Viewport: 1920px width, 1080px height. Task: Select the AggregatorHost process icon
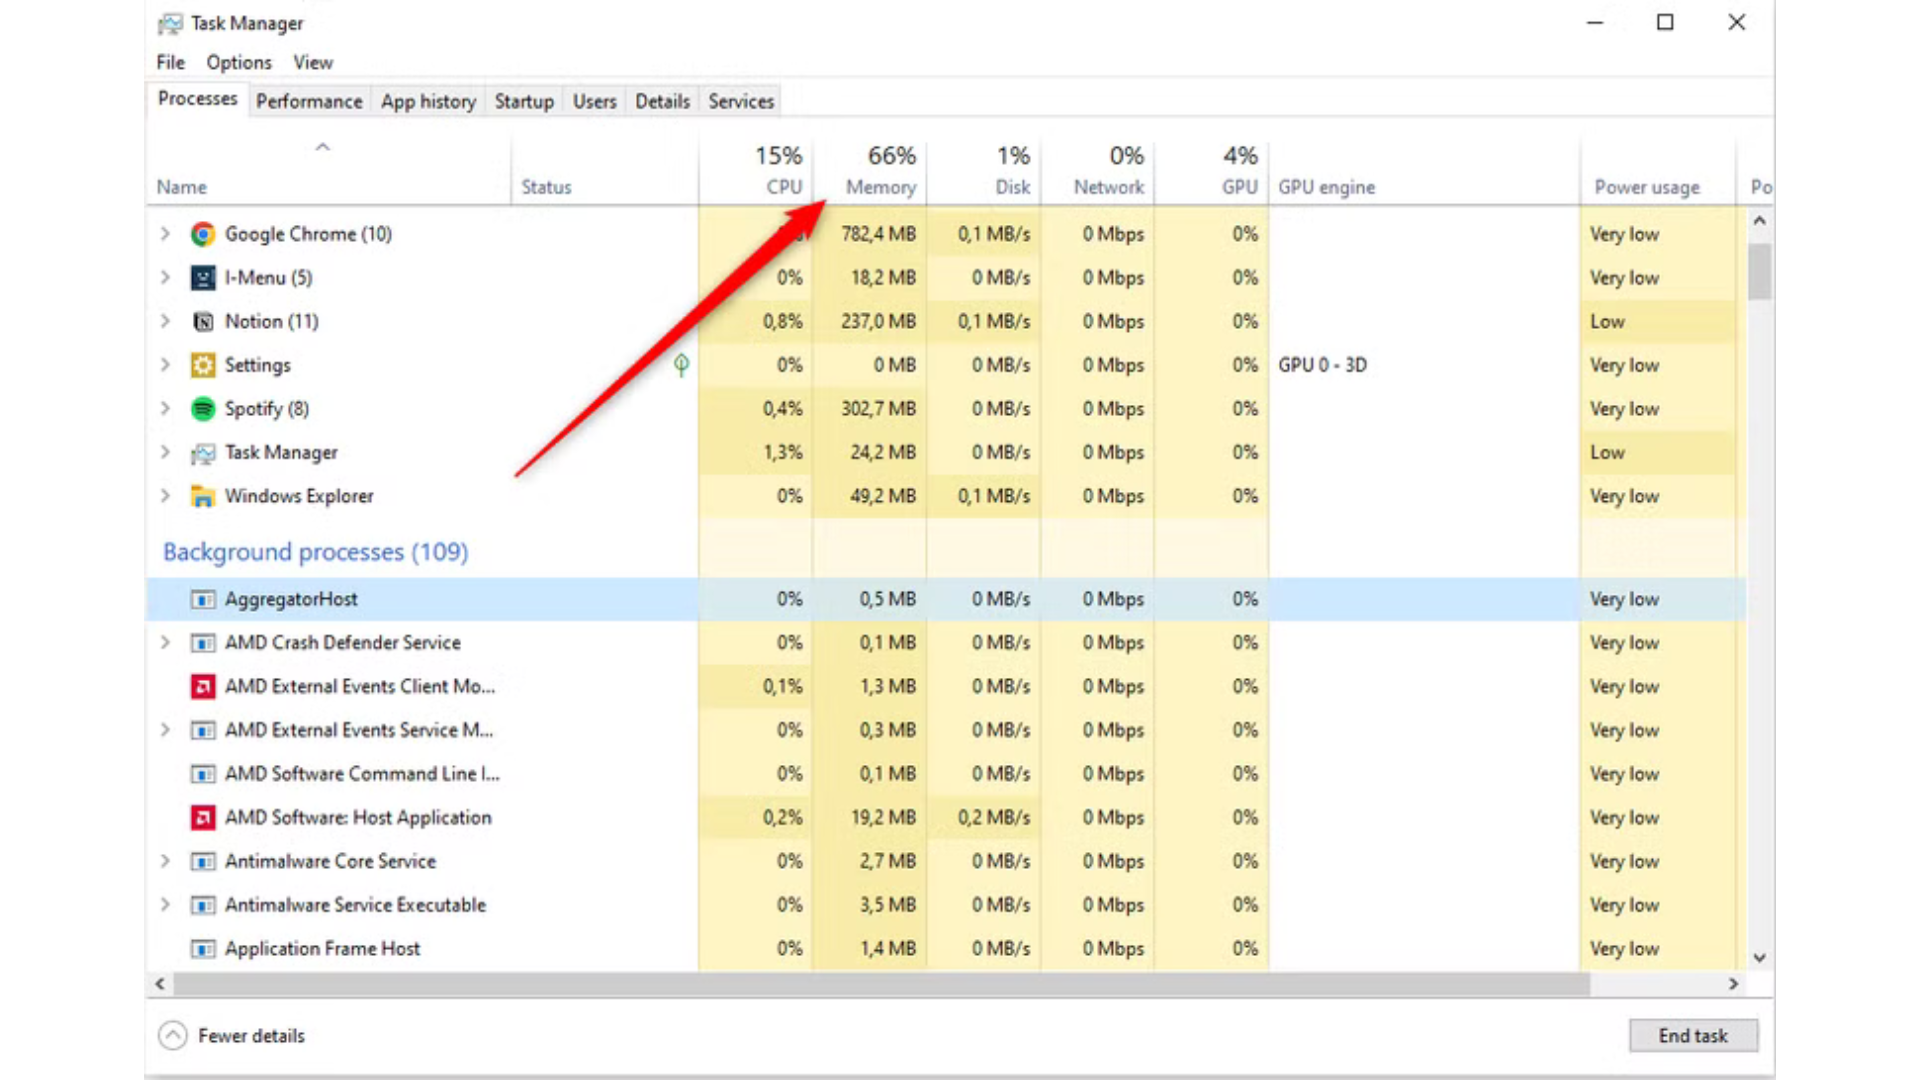(x=203, y=599)
